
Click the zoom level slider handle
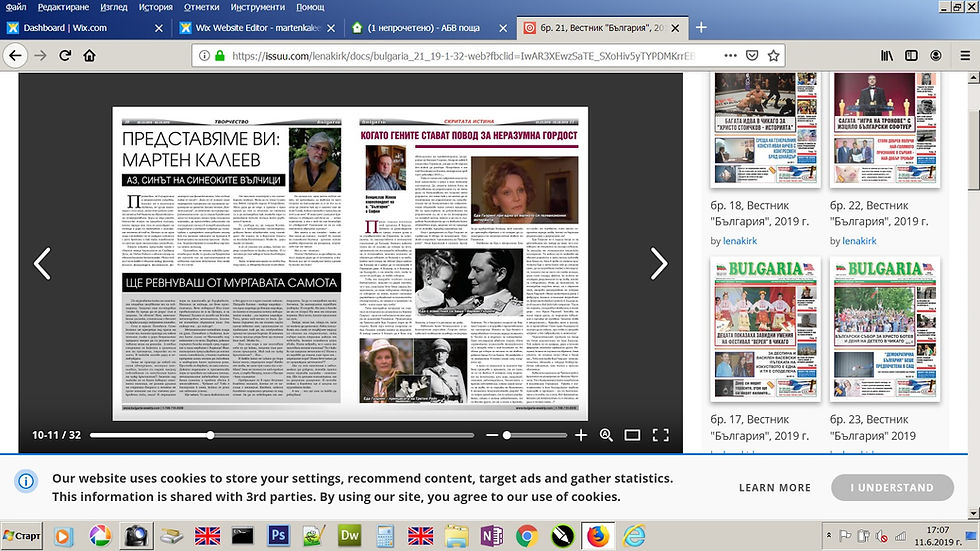(x=507, y=435)
